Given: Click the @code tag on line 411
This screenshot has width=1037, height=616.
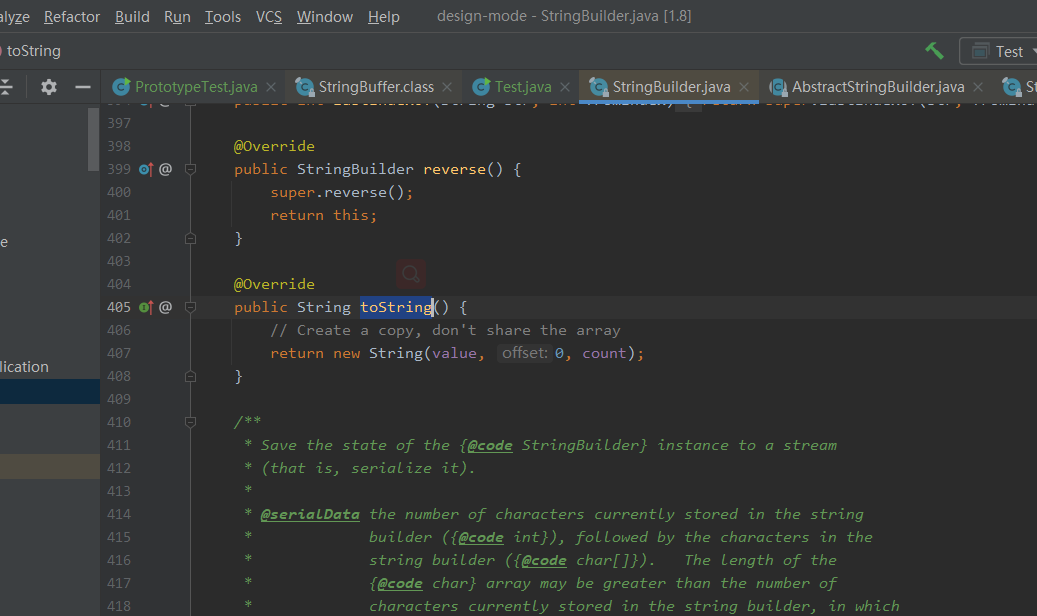Looking at the screenshot, I should coord(490,445).
